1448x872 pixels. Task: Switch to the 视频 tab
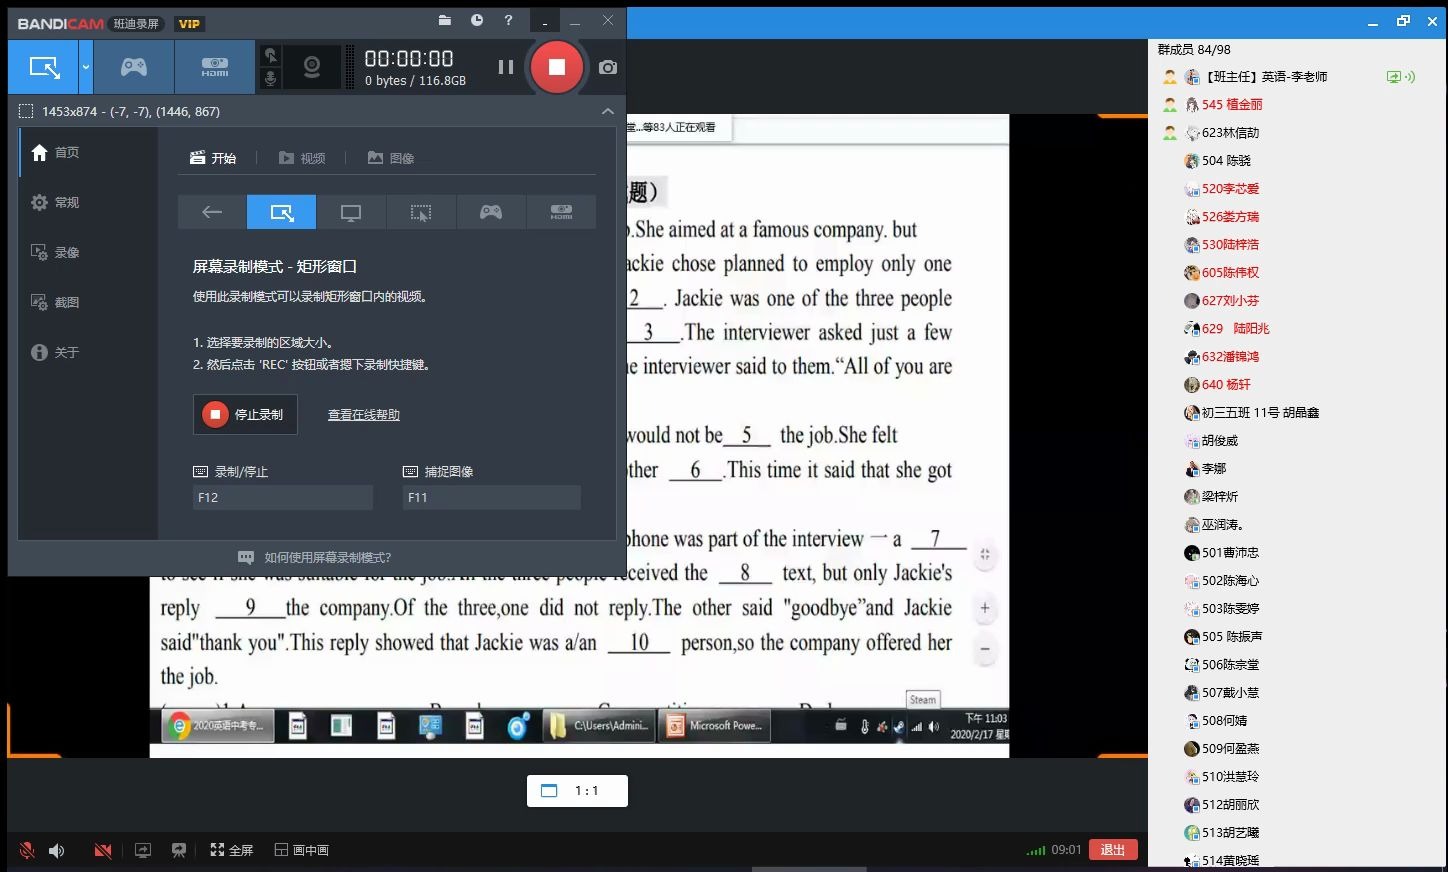point(302,158)
